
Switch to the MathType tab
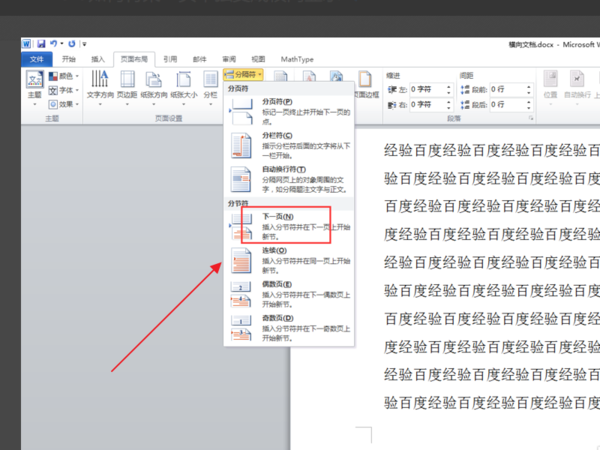297,59
